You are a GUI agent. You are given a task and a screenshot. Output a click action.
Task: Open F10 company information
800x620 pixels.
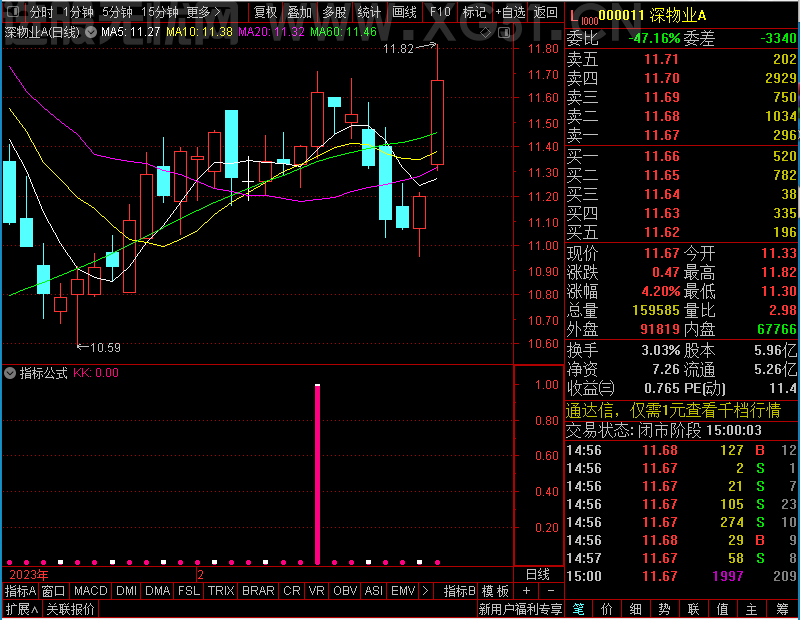click(x=440, y=12)
